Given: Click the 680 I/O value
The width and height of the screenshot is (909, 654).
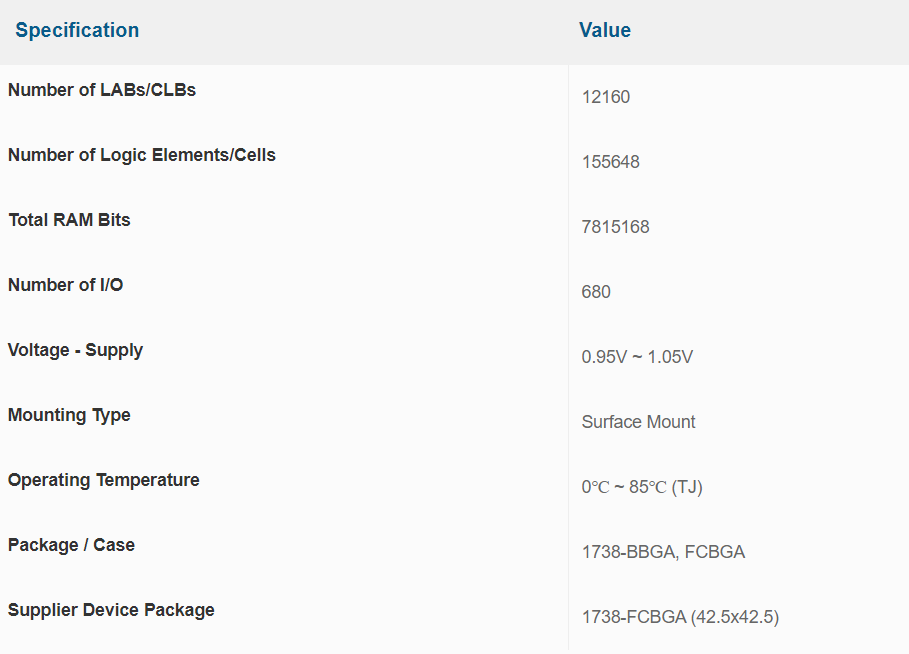Looking at the screenshot, I should [x=596, y=292].
